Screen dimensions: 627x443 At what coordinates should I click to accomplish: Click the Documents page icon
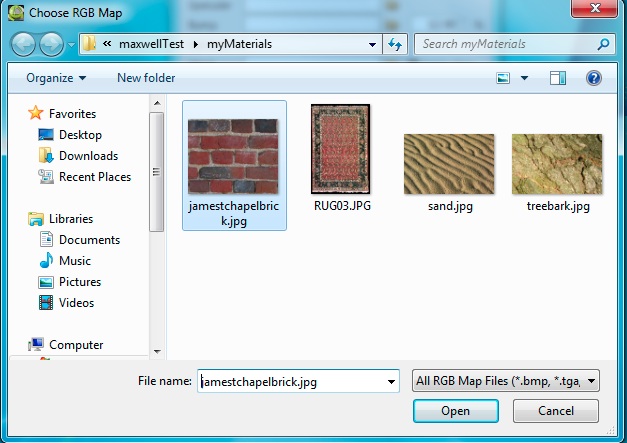[x=46, y=239]
